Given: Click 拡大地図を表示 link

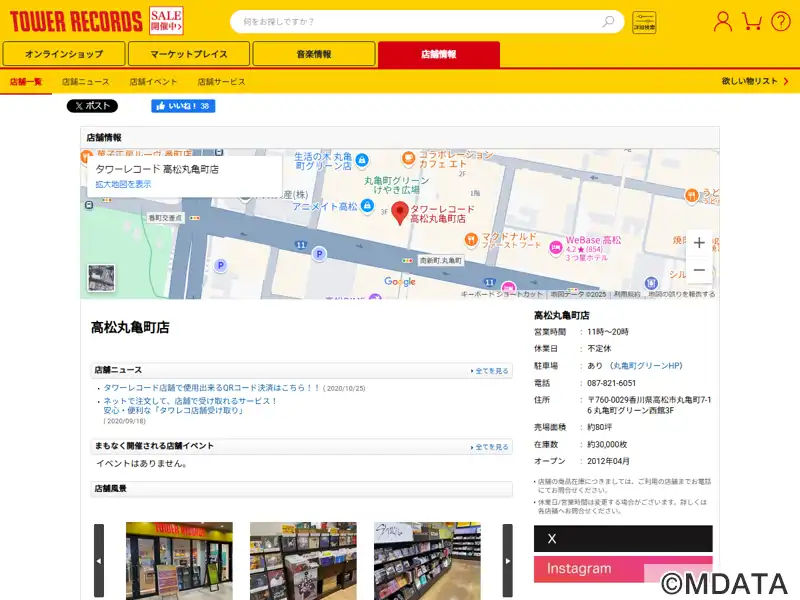Looking at the screenshot, I should click(123, 184).
